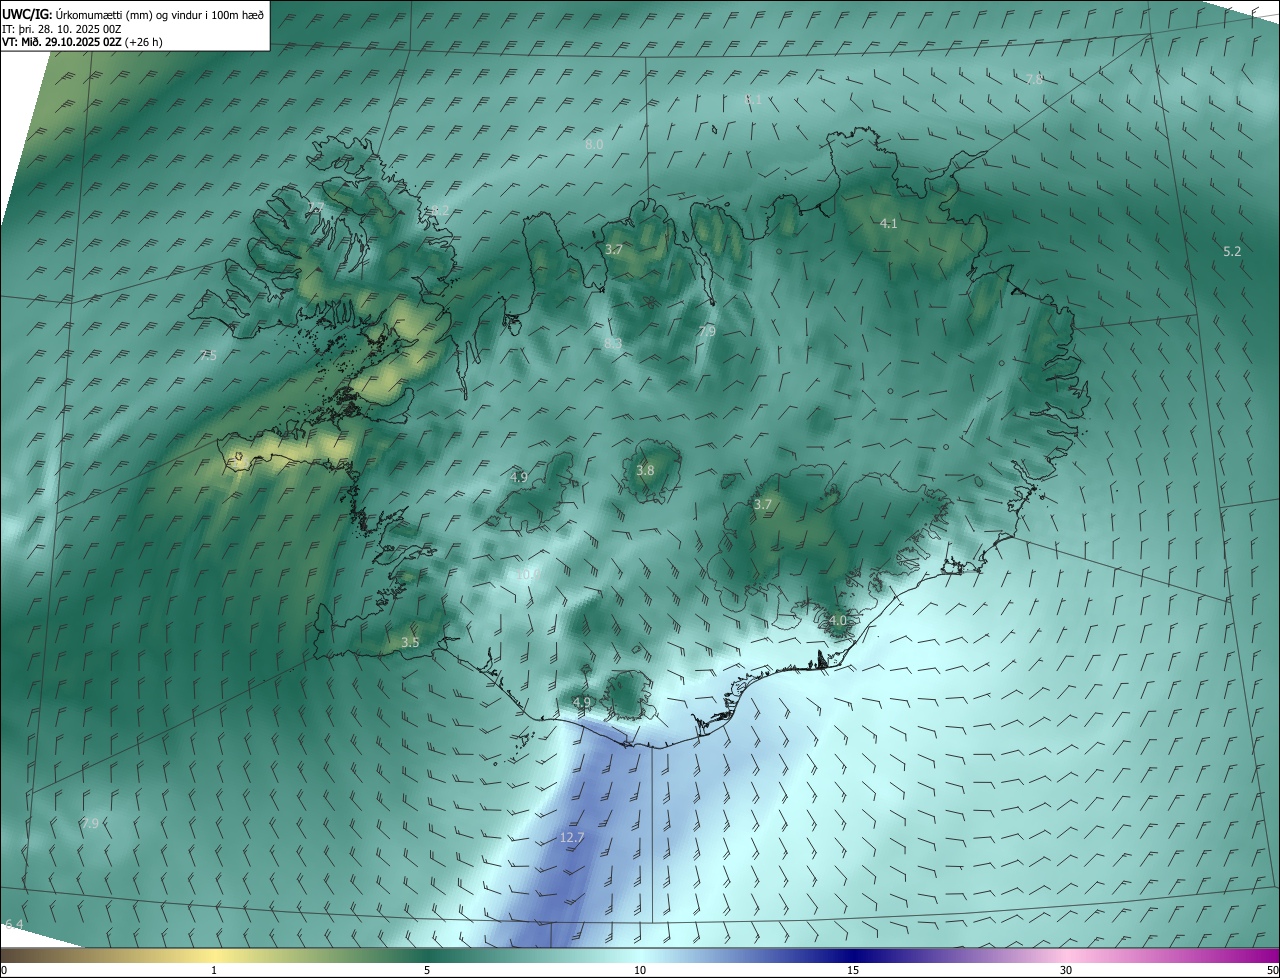Click the initial time line 'IT: þri. 28. 10. 2025 00Z'
This screenshot has height=978, width=1280.
62,28
